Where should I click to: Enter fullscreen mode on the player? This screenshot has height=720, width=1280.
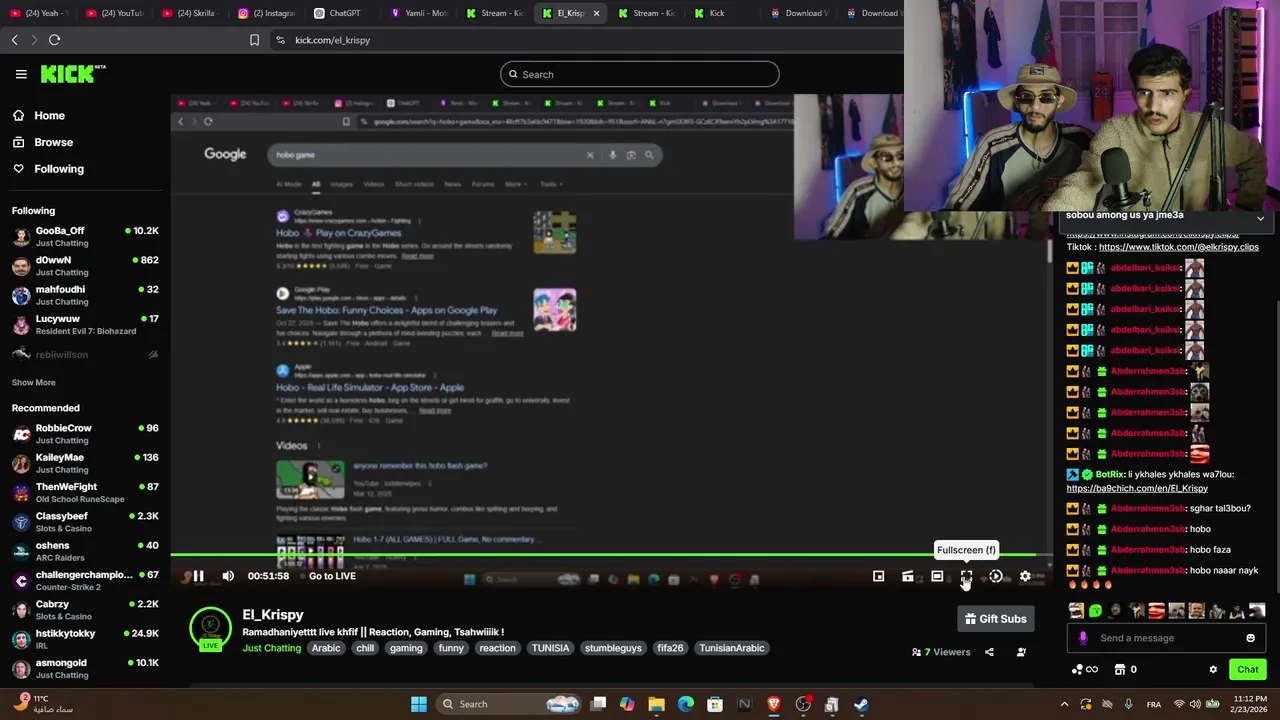click(966, 576)
